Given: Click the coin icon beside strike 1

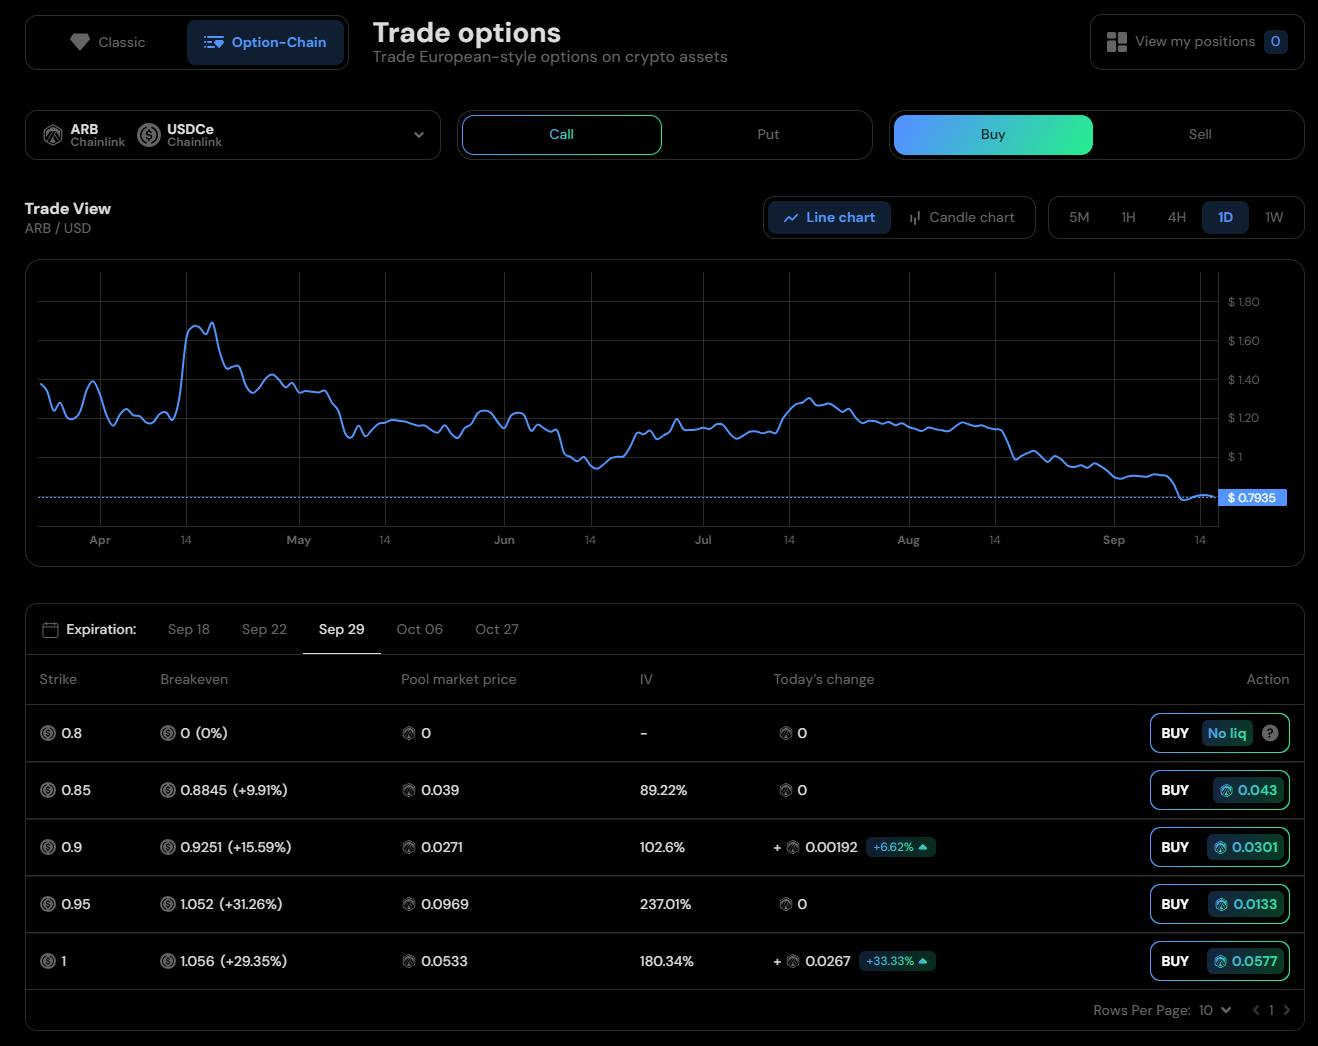Looking at the screenshot, I should click(47, 961).
